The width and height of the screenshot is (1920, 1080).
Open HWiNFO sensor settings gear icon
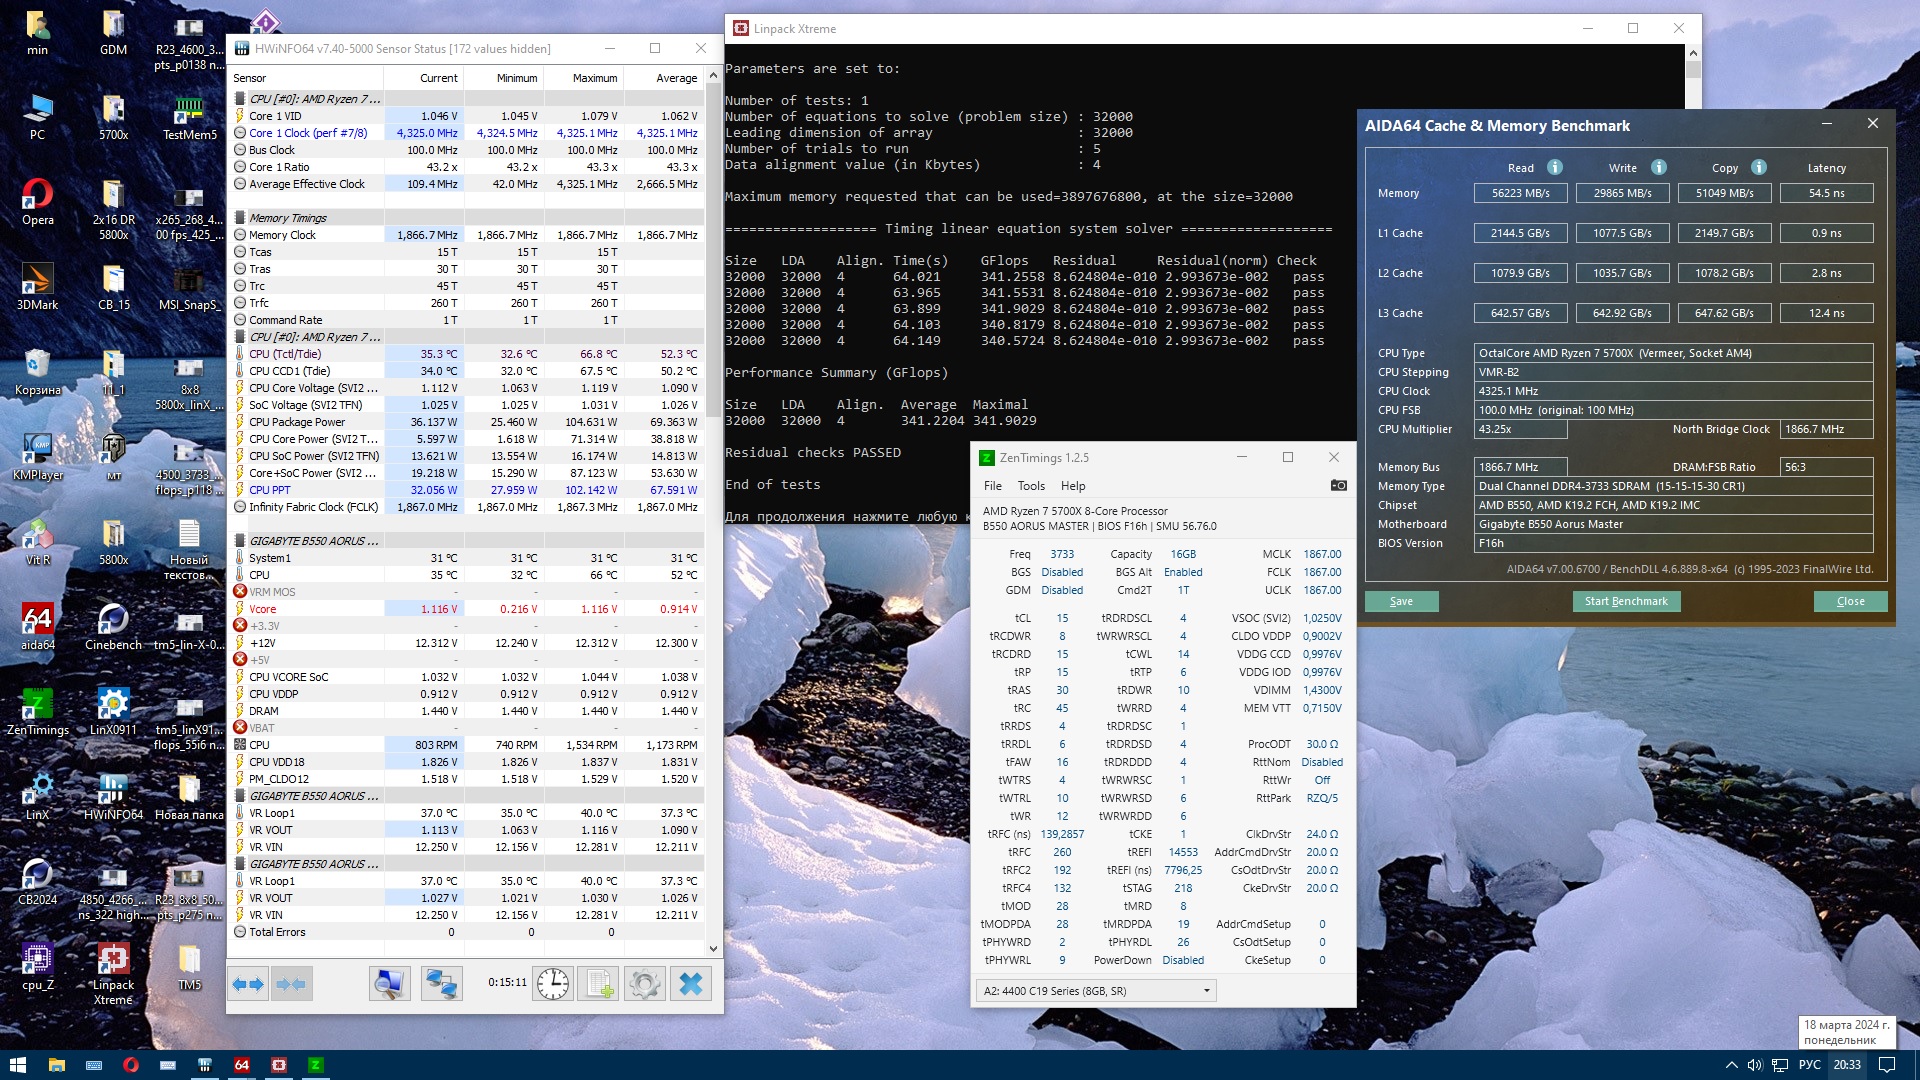645,984
